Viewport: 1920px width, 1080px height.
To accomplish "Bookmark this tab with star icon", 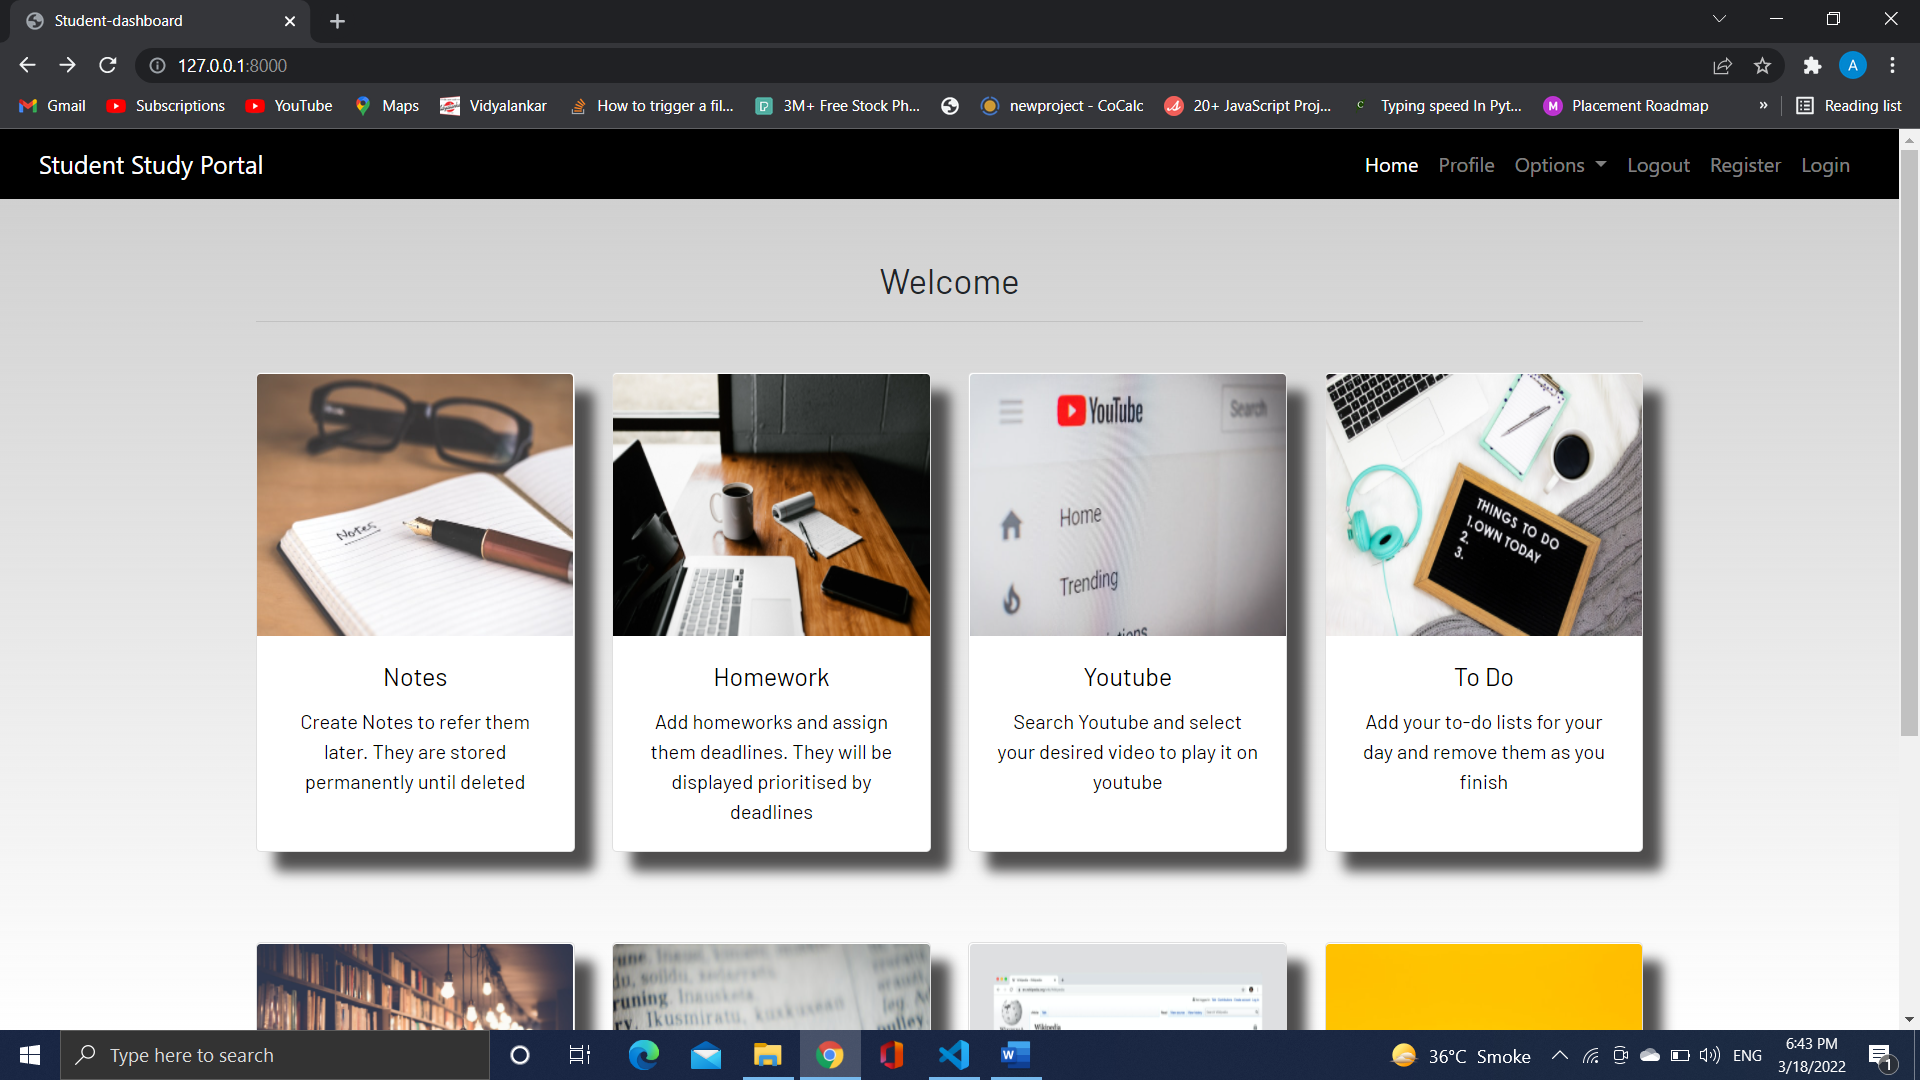I will (1762, 65).
